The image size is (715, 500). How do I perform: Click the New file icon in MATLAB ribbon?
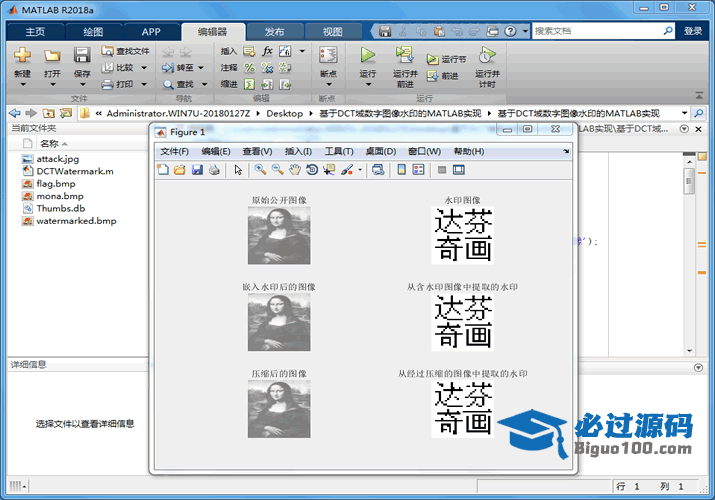[x=22, y=55]
